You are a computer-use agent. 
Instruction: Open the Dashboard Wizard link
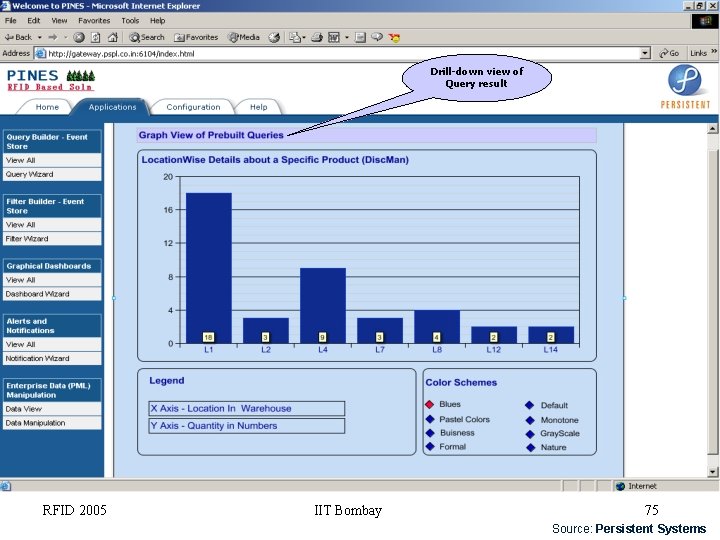click(52, 294)
